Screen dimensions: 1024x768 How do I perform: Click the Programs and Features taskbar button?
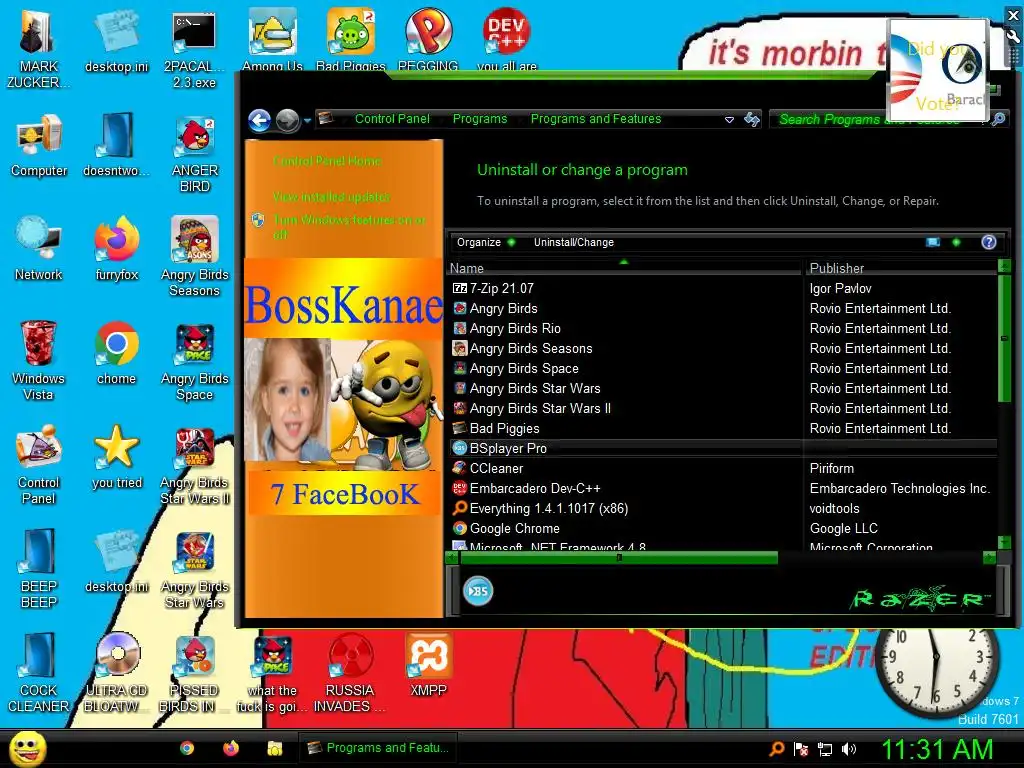(x=377, y=748)
